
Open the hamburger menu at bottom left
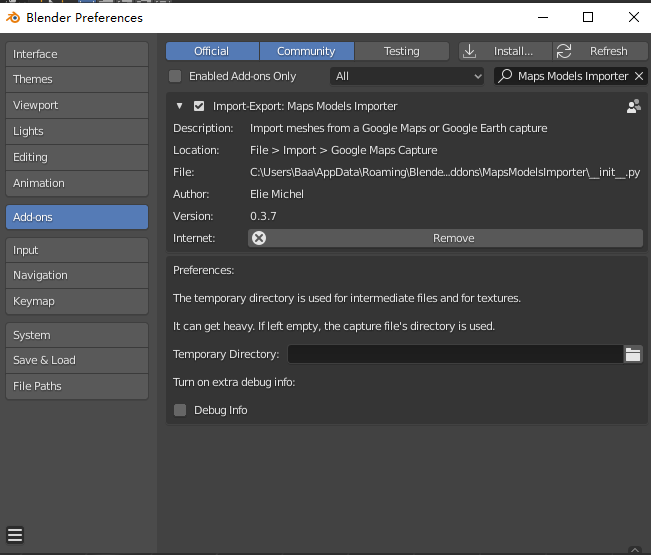pyautogui.click(x=15, y=534)
